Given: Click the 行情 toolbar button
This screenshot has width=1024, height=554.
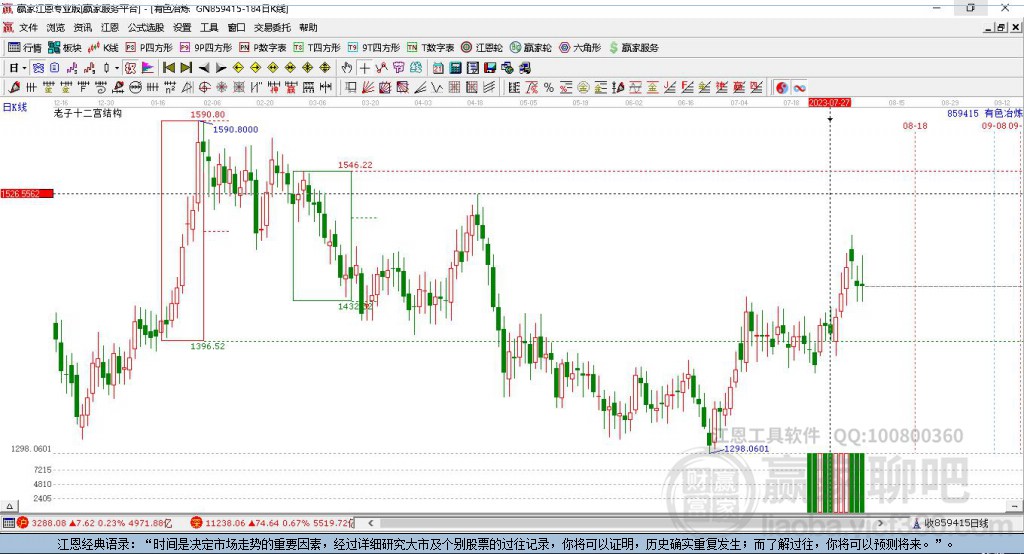Looking at the screenshot, I should pyautogui.click(x=25, y=48).
